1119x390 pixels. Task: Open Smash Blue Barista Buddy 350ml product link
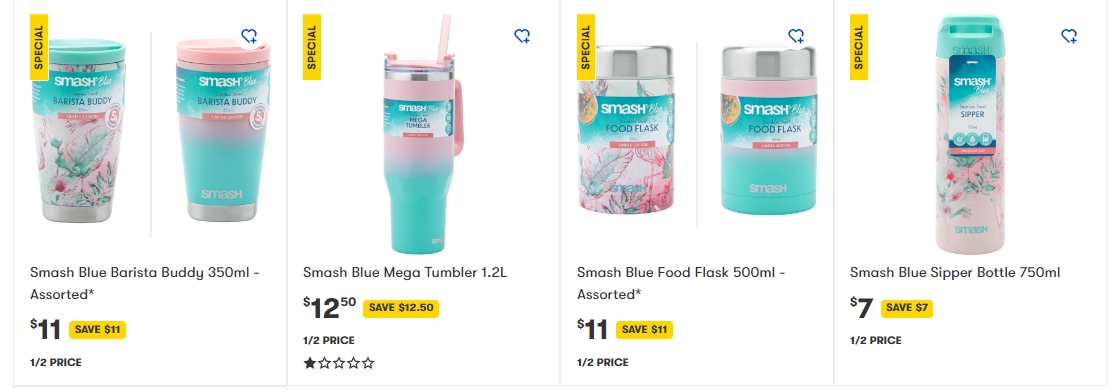pos(144,283)
